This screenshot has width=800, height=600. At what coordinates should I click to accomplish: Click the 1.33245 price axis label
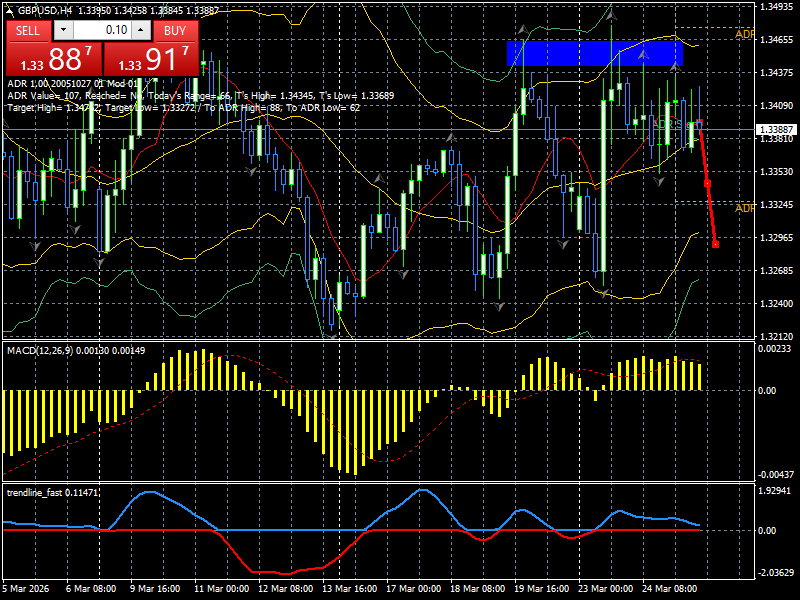(x=776, y=205)
